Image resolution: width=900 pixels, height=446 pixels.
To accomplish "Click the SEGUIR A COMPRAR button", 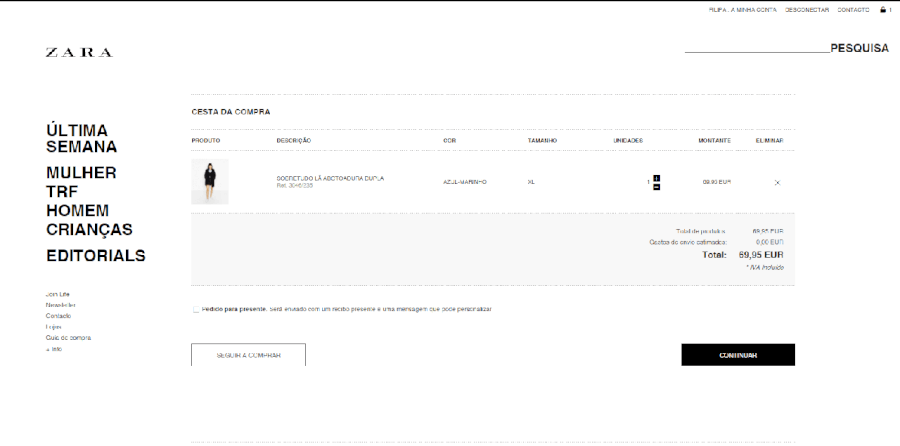I will click(249, 355).
